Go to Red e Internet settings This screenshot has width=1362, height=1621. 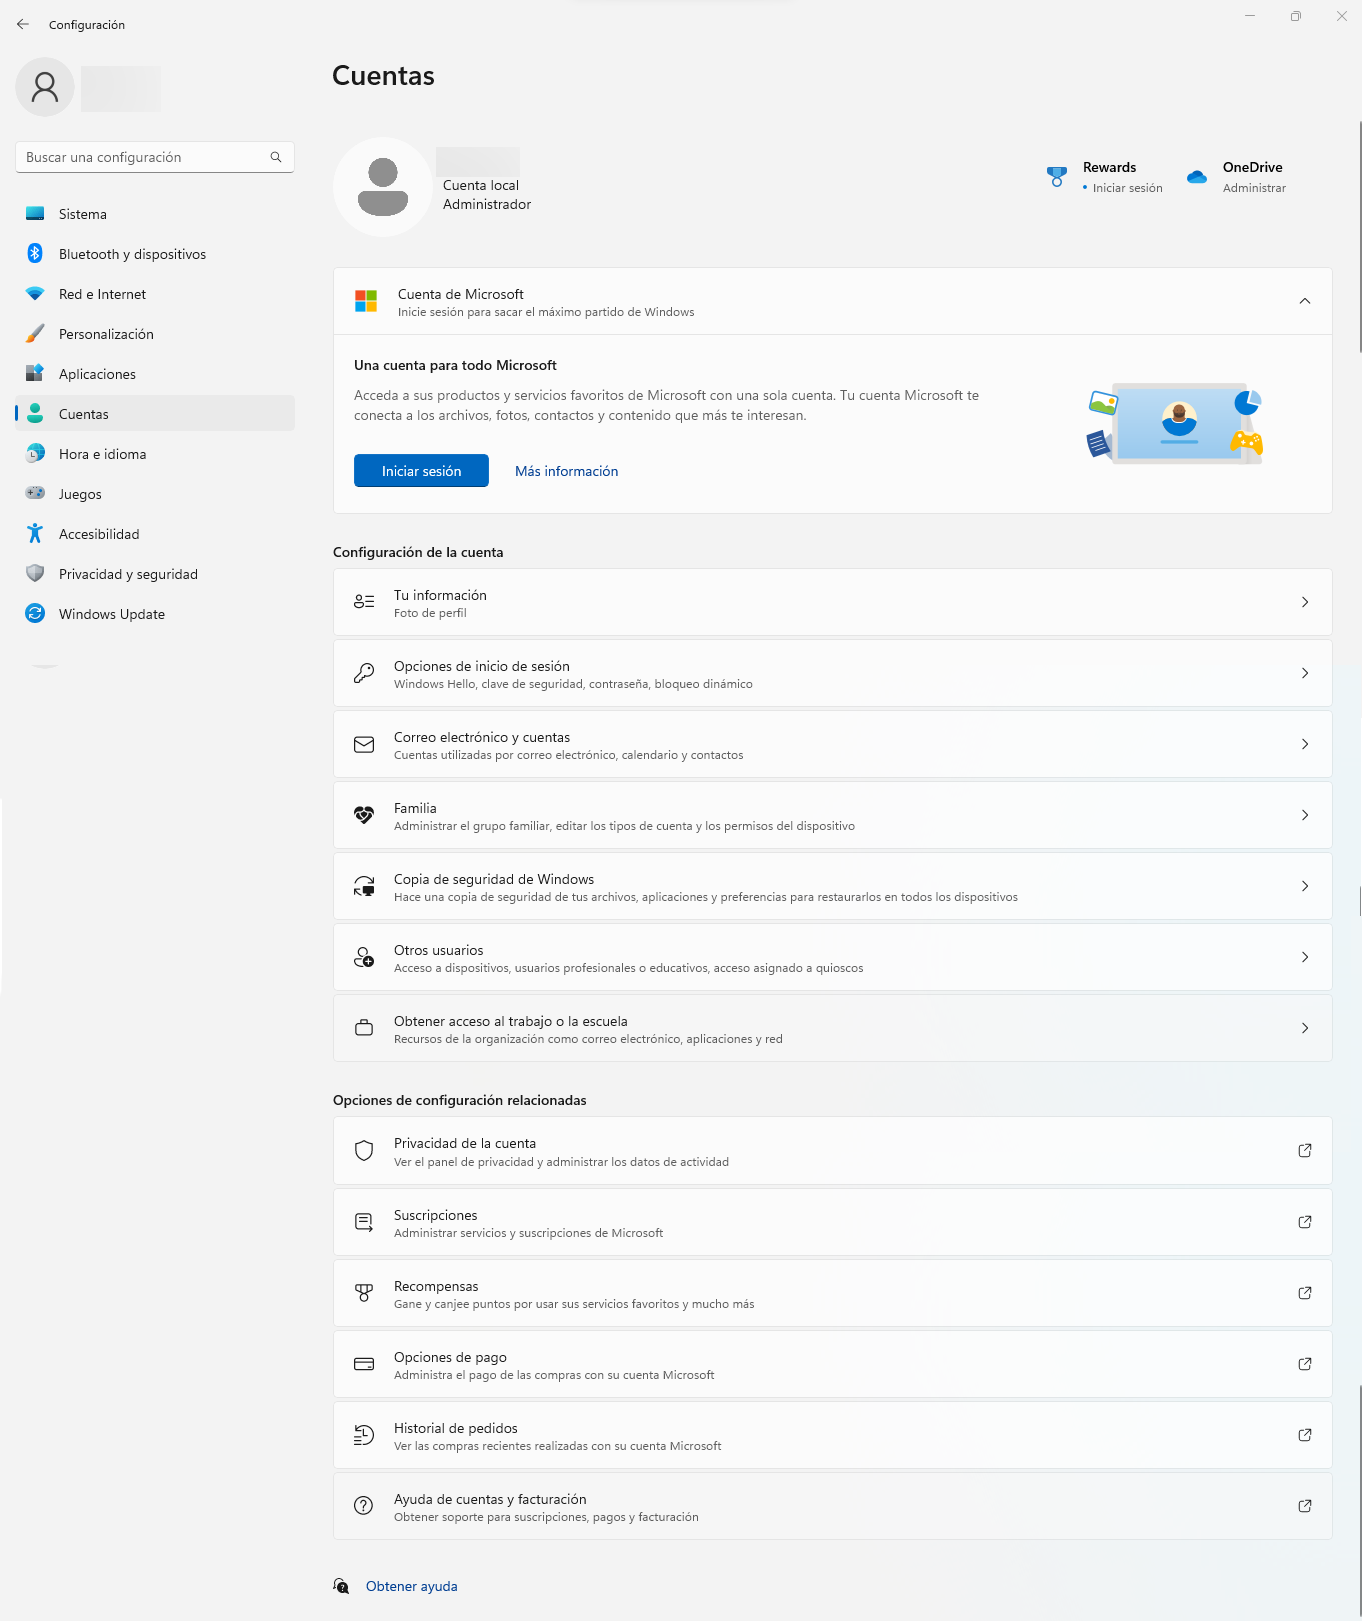[155, 294]
